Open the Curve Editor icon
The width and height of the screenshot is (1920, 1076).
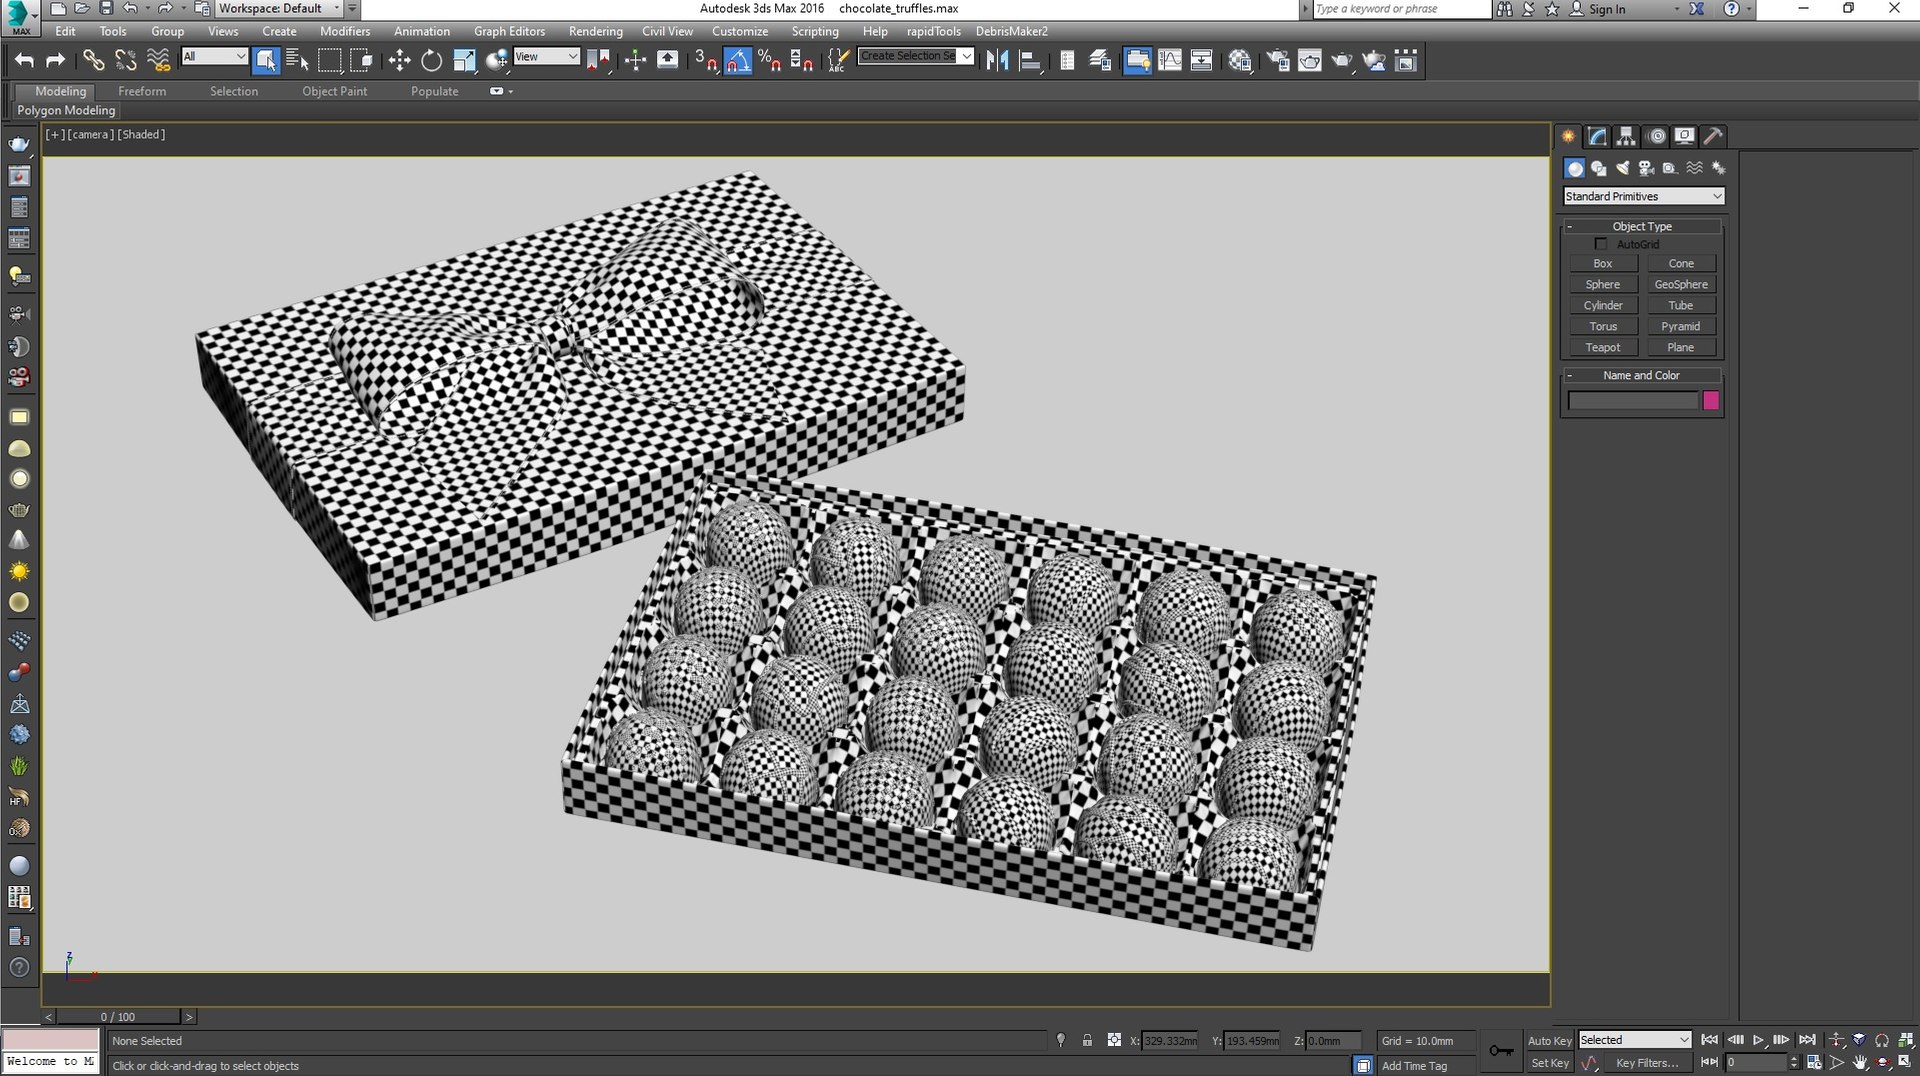pyautogui.click(x=1169, y=61)
